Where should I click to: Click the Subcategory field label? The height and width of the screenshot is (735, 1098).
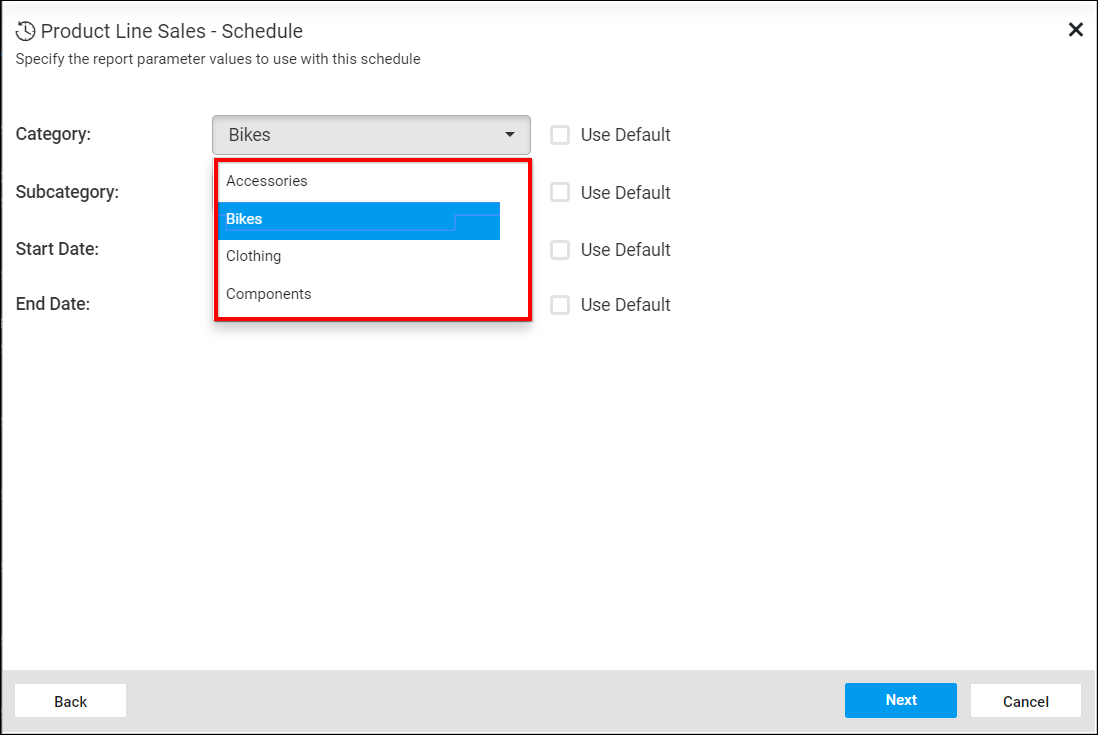[67, 192]
